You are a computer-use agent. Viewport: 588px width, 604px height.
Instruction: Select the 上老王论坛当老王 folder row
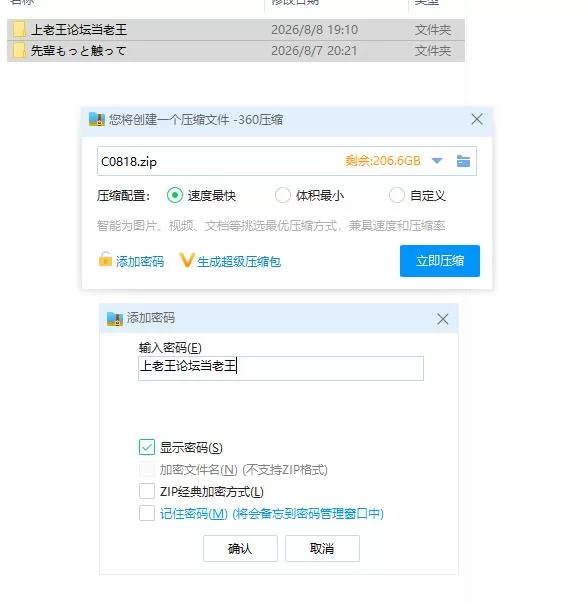coord(236,30)
